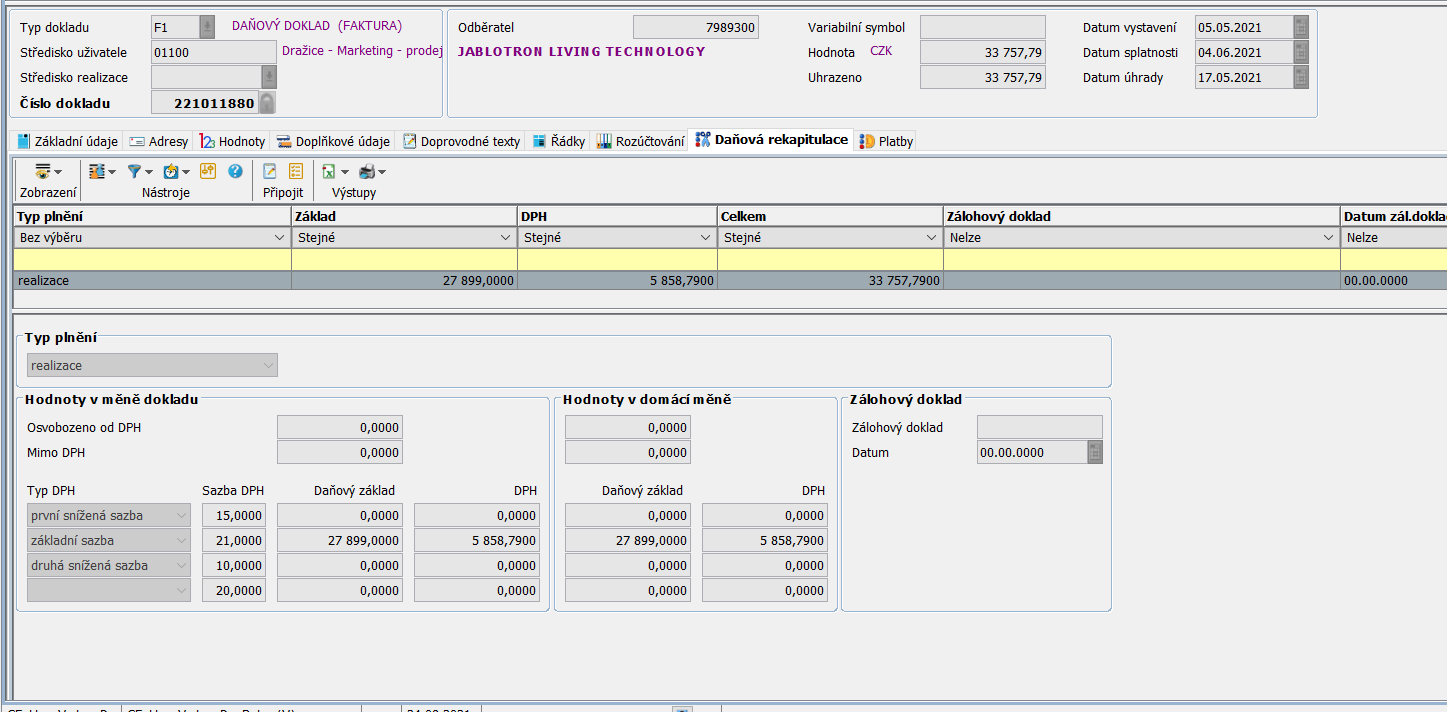This screenshot has width=1447, height=712.
Task: Open calendar icon next to Datum vystavení
Action: (1301, 27)
